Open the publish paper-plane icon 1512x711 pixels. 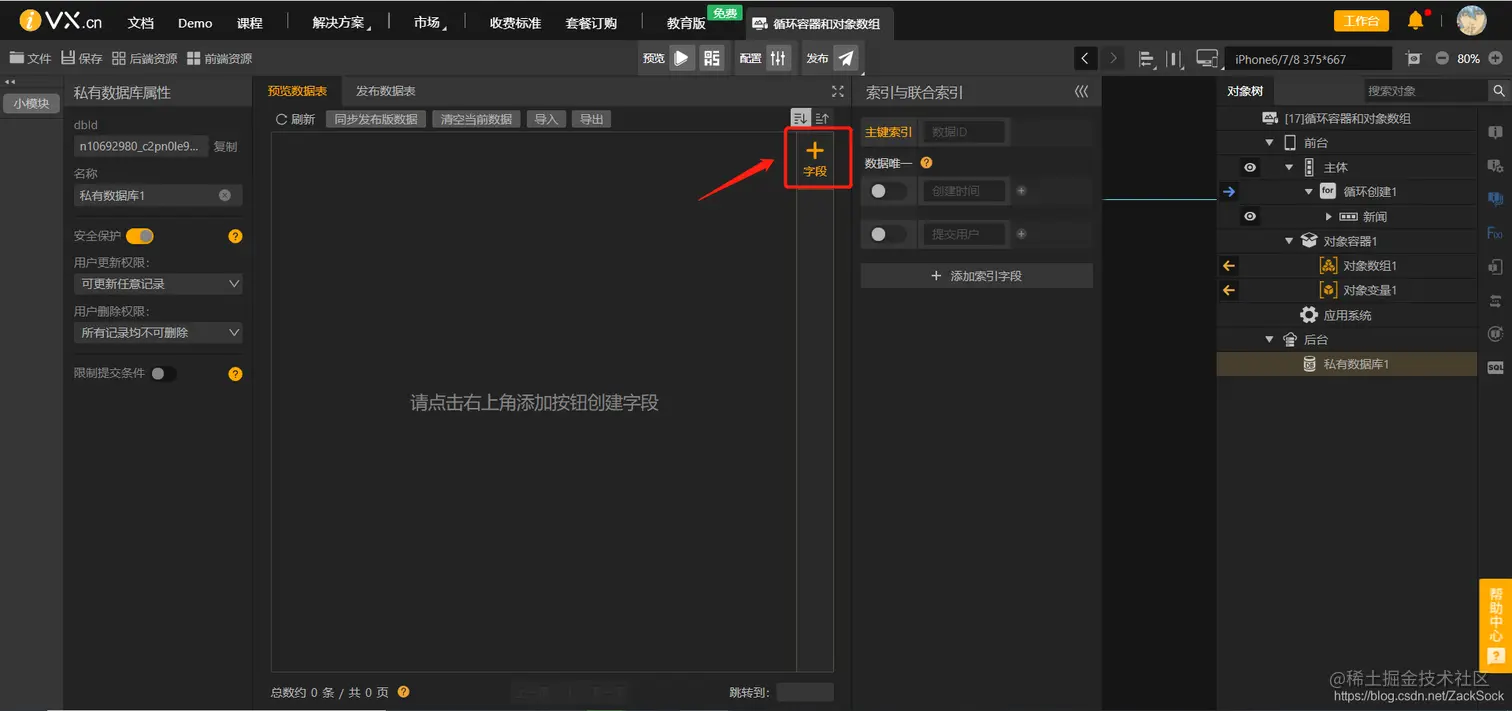(846, 58)
